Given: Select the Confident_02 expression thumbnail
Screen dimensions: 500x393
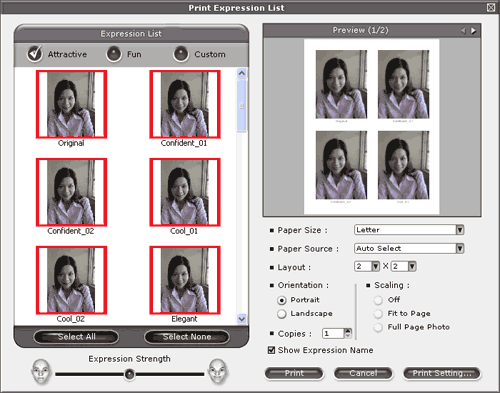Looking at the screenshot, I should (x=71, y=192).
